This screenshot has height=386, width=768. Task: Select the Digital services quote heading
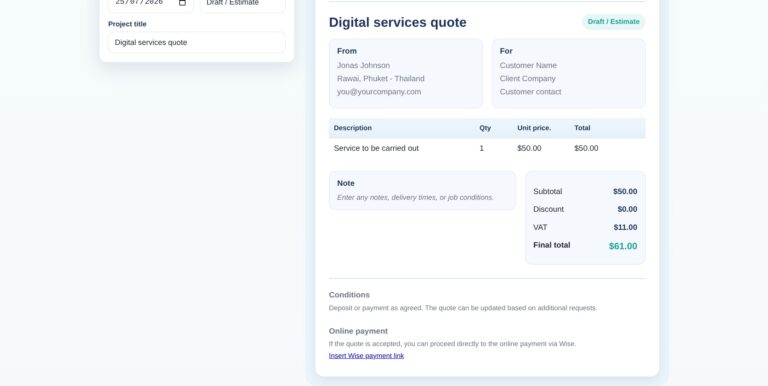click(398, 23)
